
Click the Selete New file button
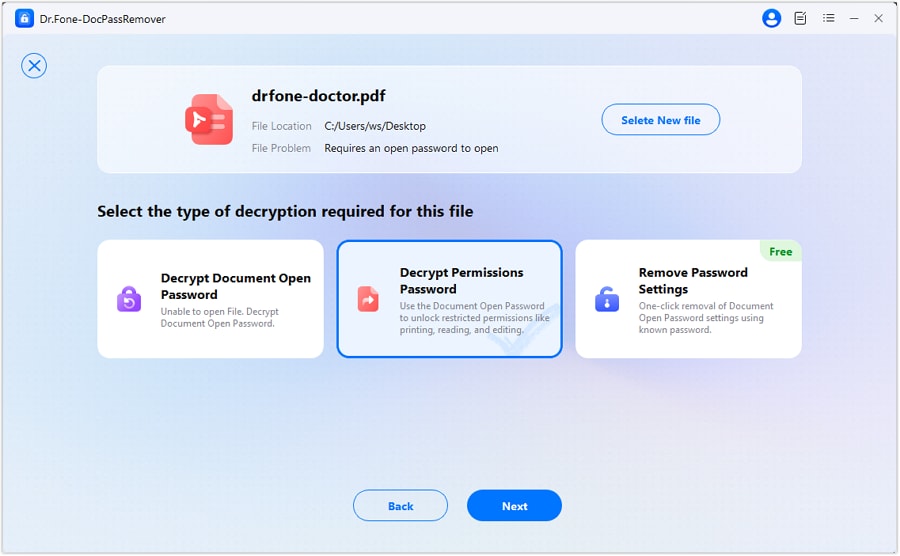click(660, 120)
